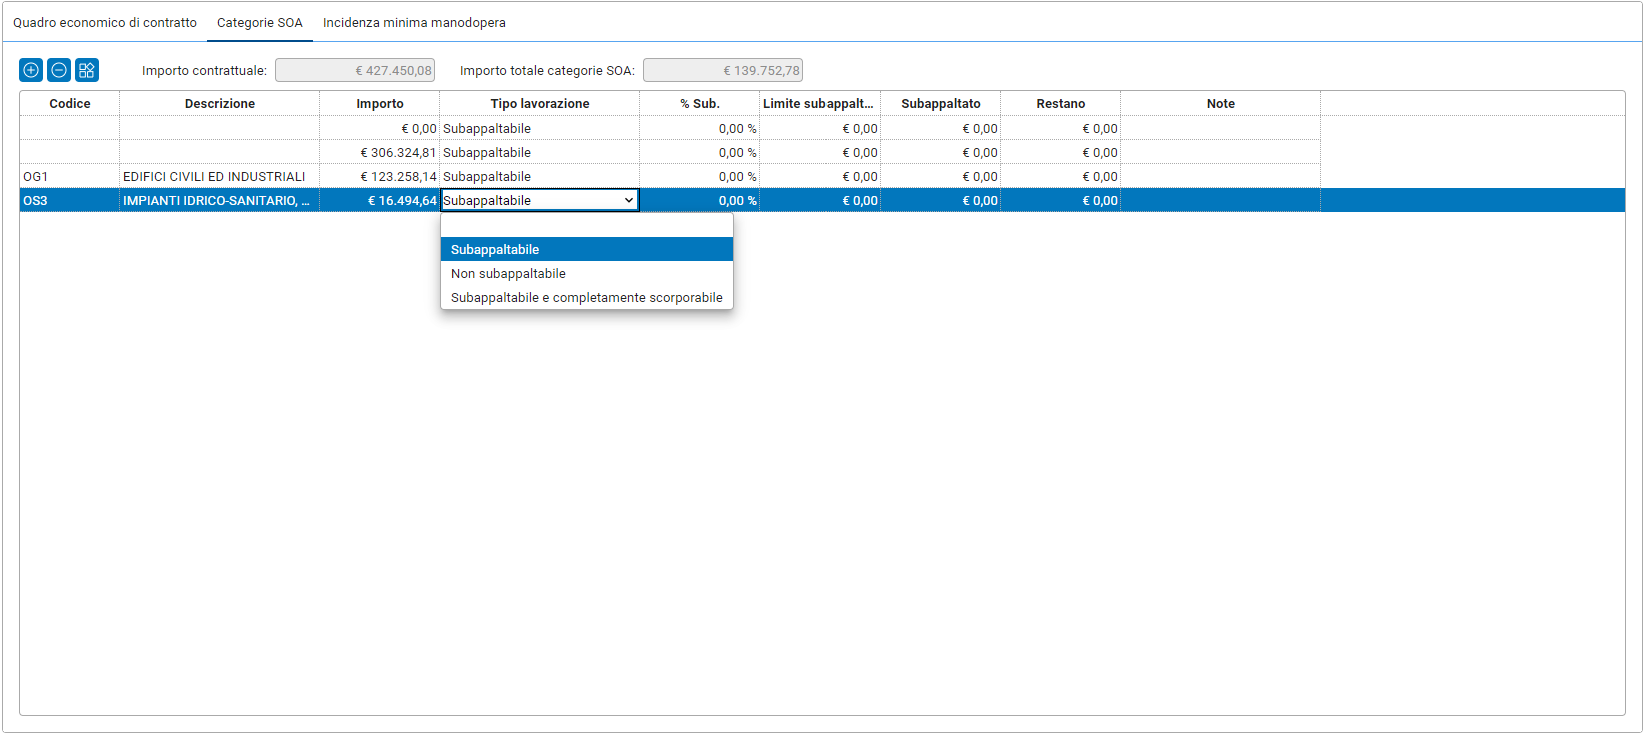Image resolution: width=1646 pixels, height=736 pixels.
Task: Click the Tipo lavorazione column header
Action: point(539,104)
